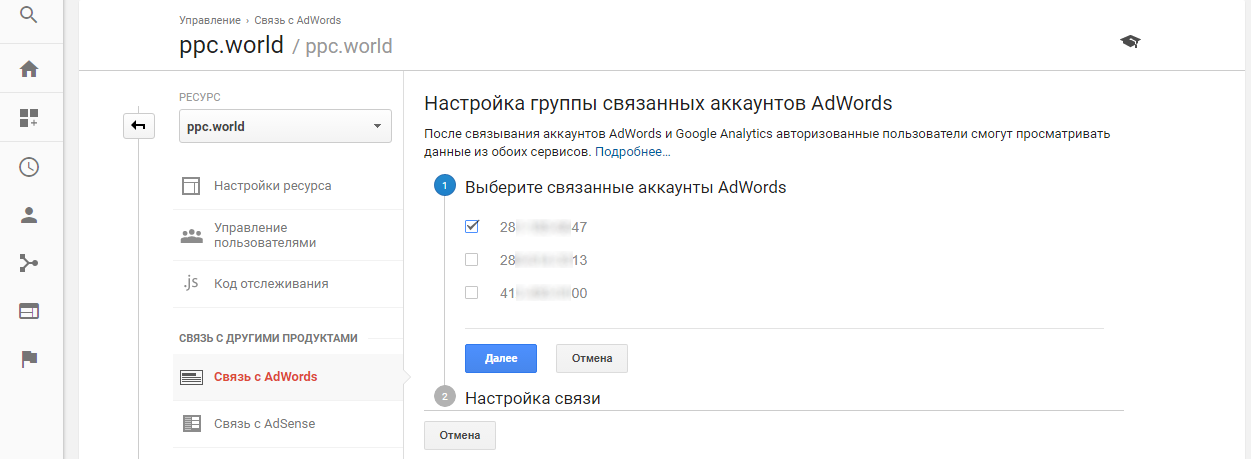Click the blue Далее button
The width and height of the screenshot is (1251, 459).
501,358
